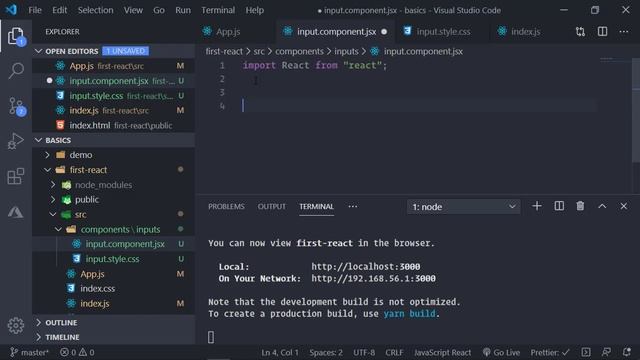The height and width of the screenshot is (360, 640).
Task: Open the View menu
Action: tap(133, 10)
